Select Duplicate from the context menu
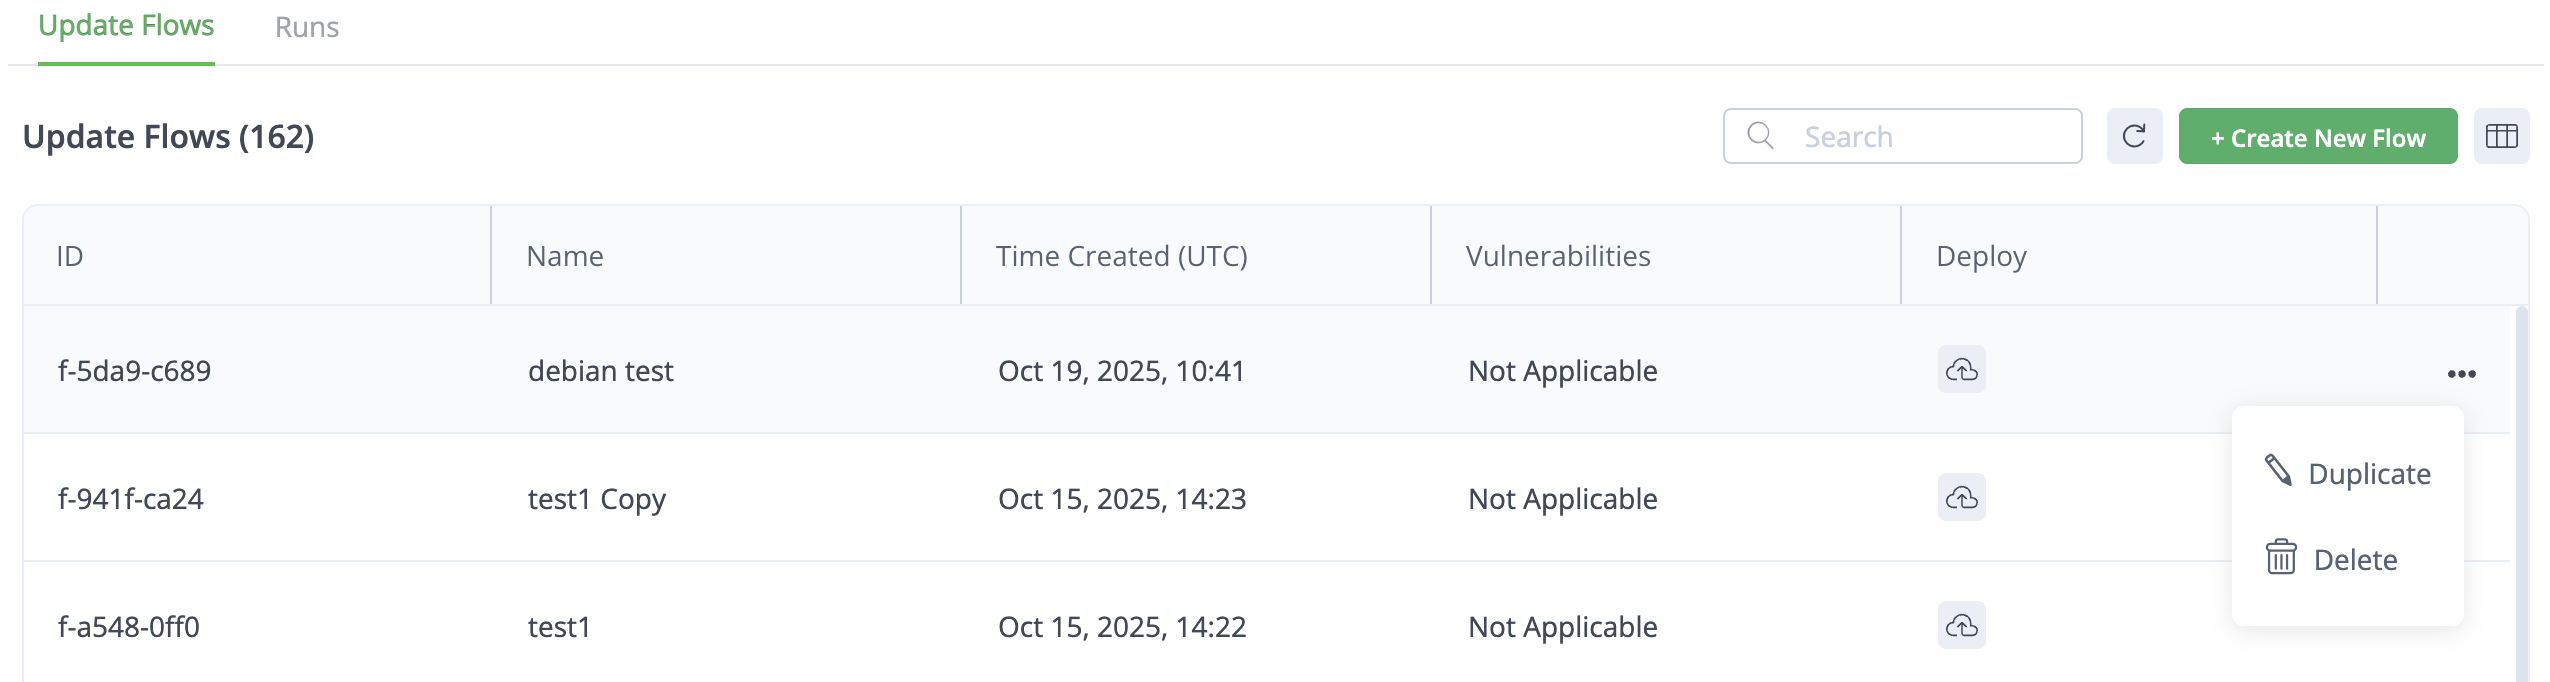This screenshot has width=2550, height=682. 2368,474
